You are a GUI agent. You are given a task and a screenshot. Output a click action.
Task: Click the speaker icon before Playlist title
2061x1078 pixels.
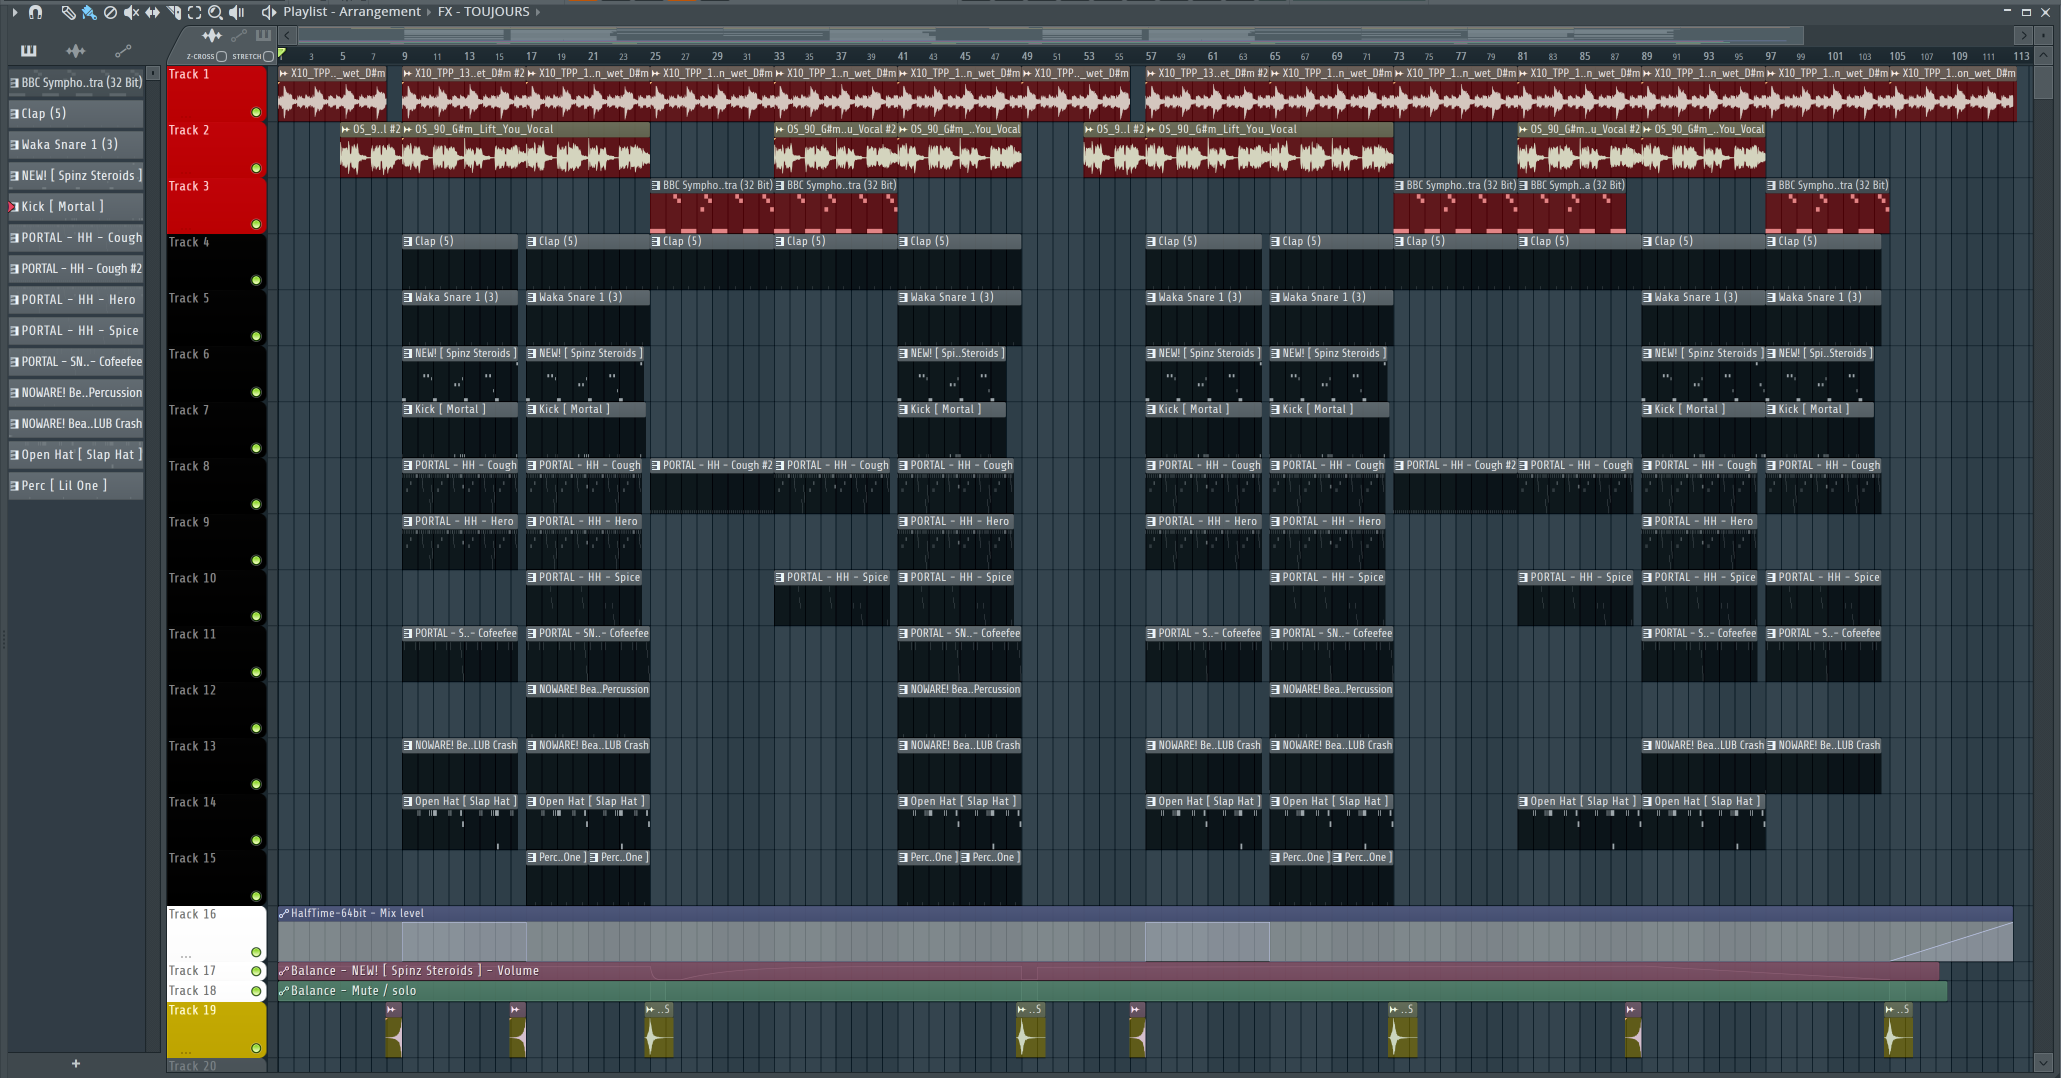pos(268,12)
